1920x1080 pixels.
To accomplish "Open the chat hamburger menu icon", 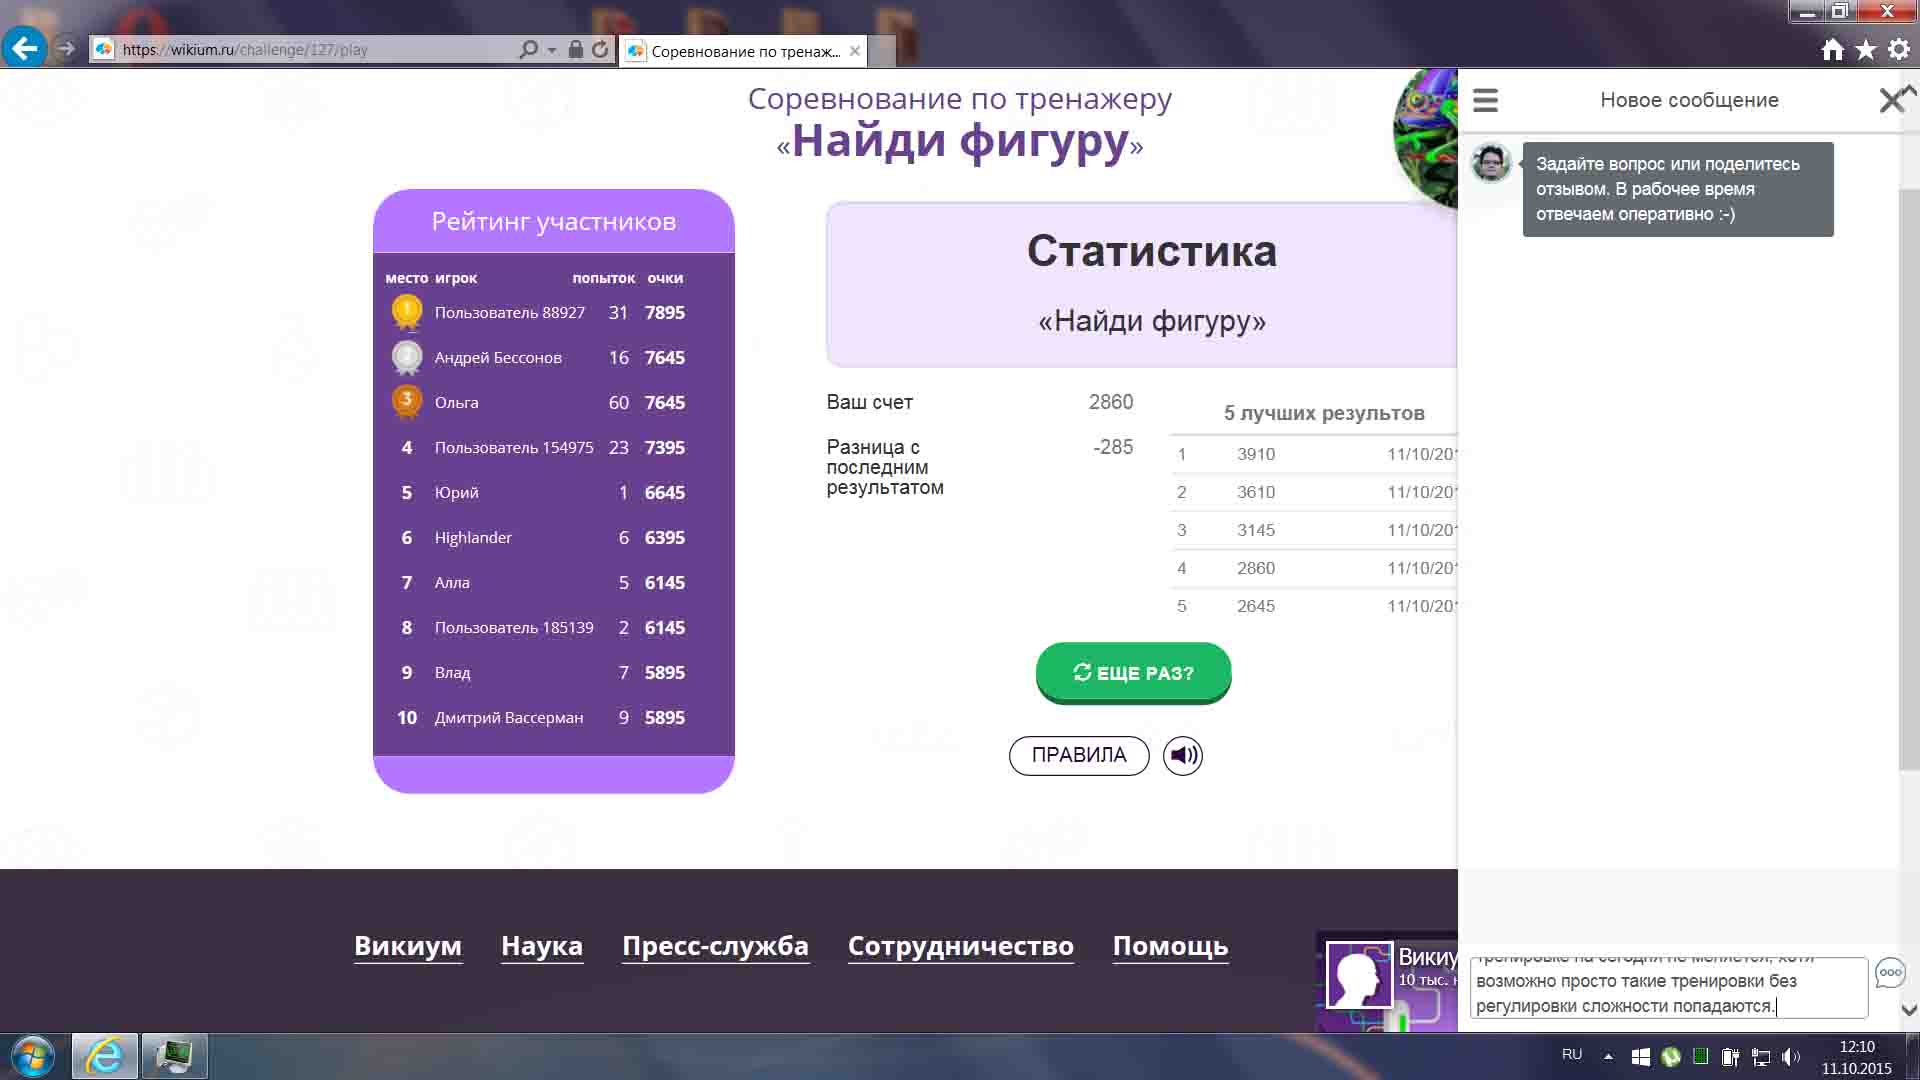I will point(1485,100).
